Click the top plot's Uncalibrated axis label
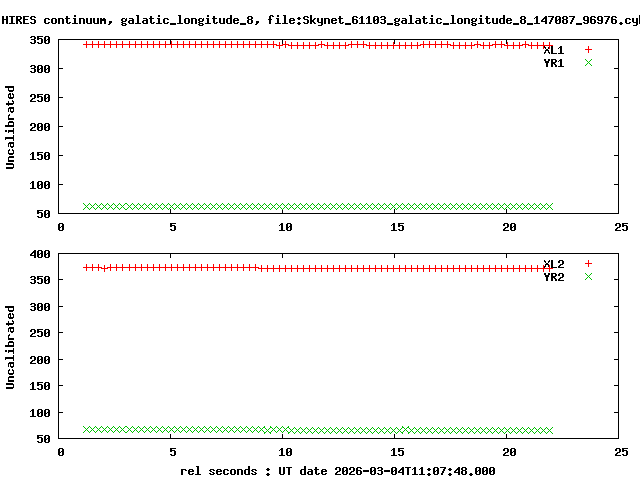This screenshot has height=480, width=640. coord(11,127)
